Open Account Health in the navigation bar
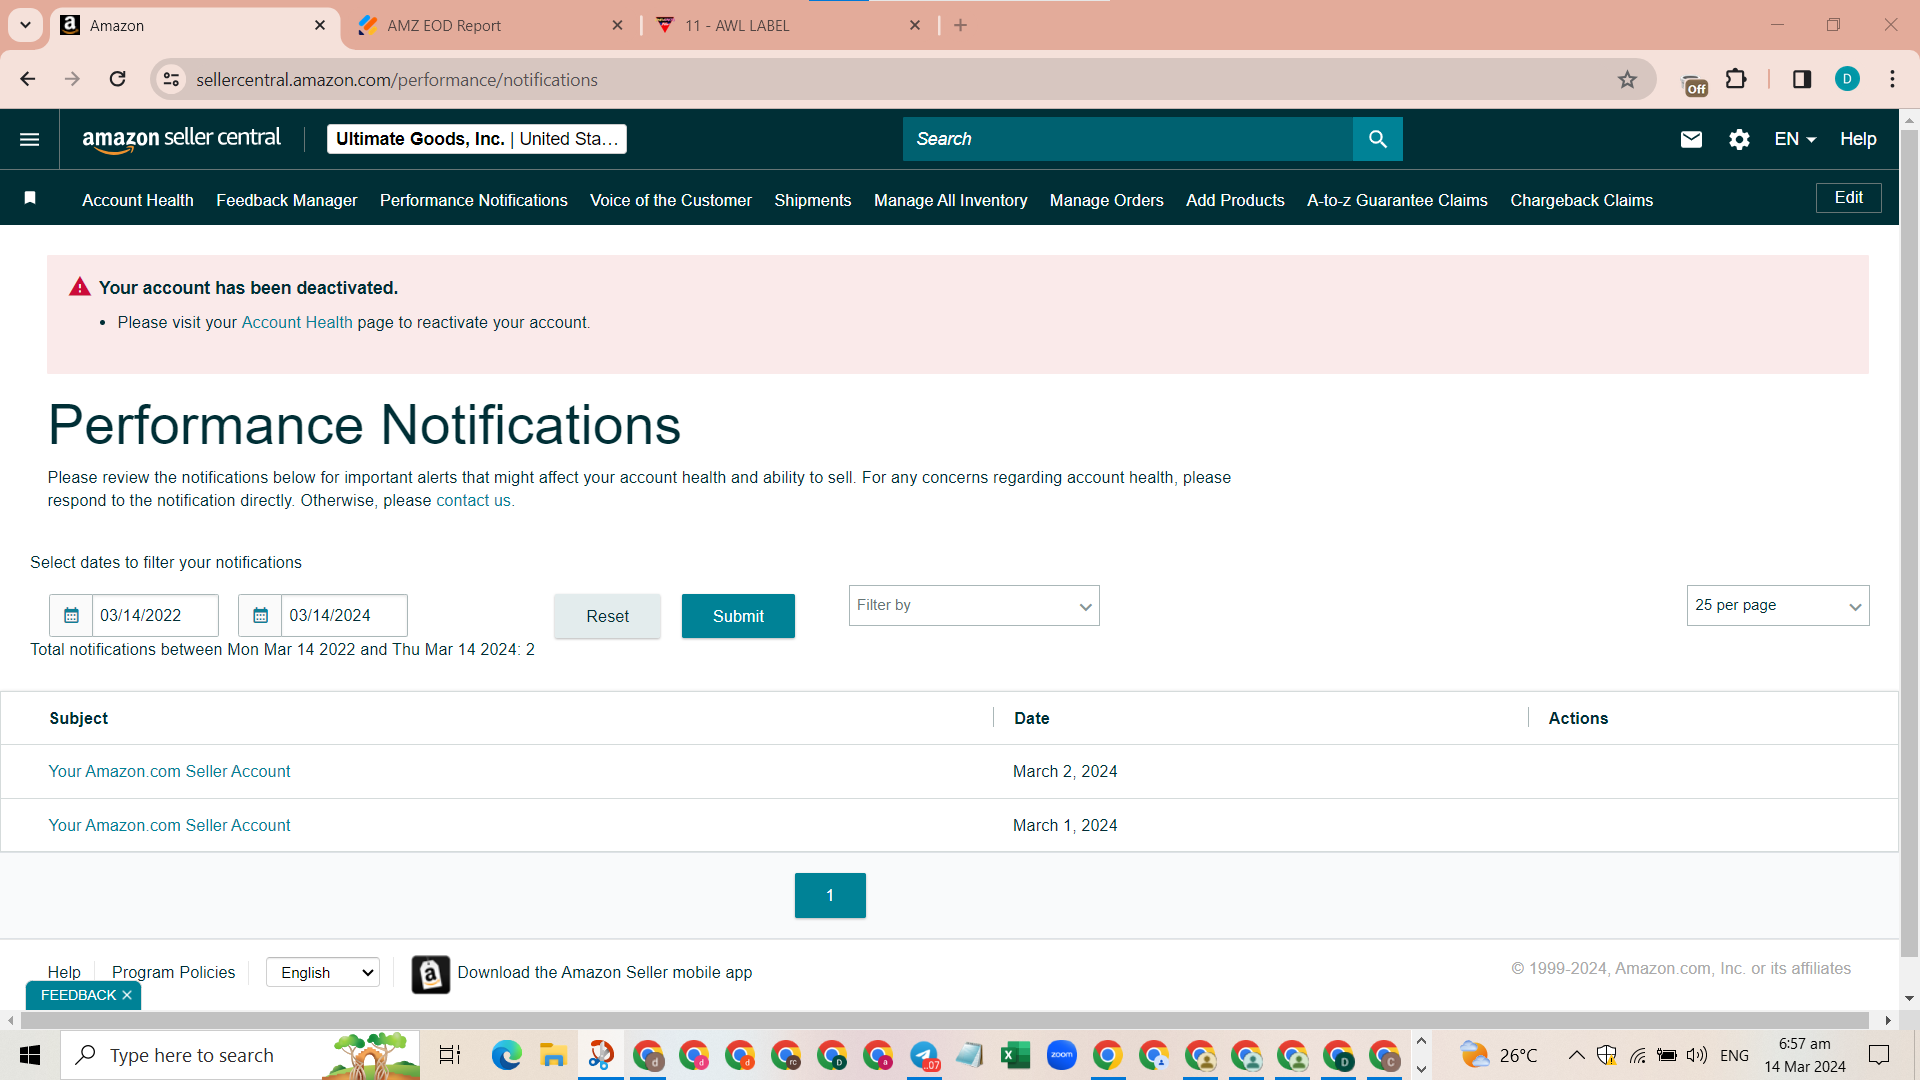This screenshot has height=1080, width=1920. coord(138,200)
